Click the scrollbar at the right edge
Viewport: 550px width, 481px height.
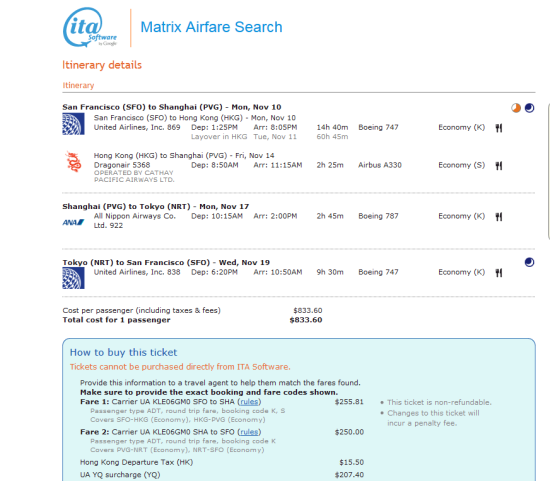tap(548, 172)
